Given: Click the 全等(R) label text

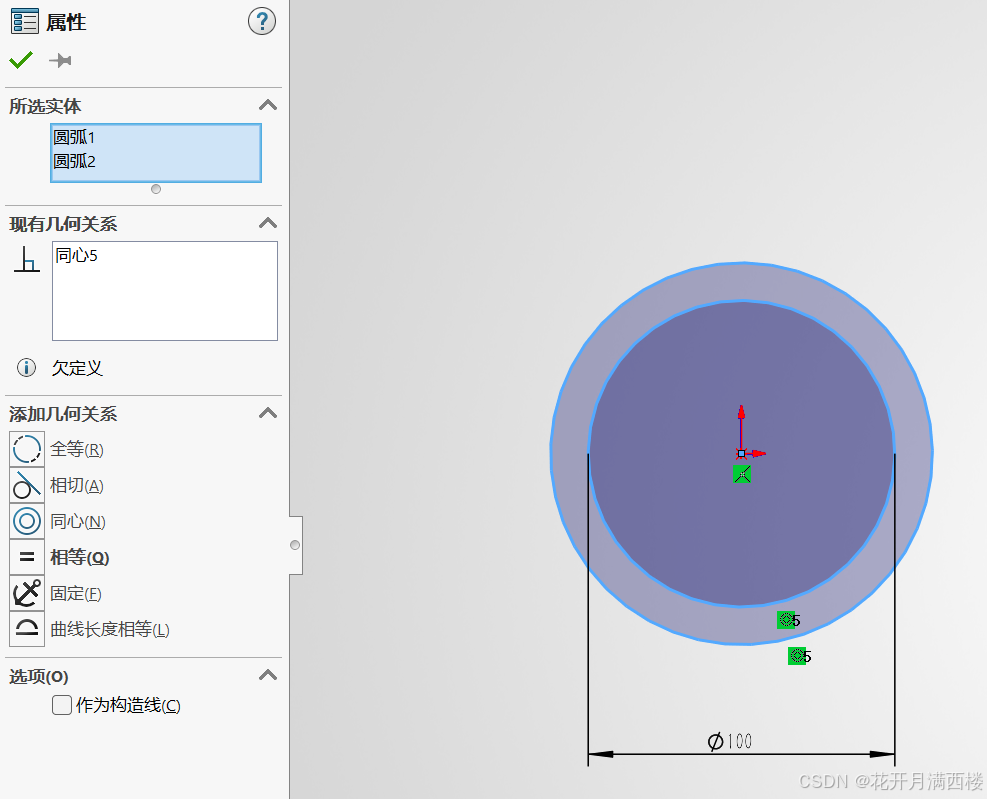Looking at the screenshot, I should 77,450.
